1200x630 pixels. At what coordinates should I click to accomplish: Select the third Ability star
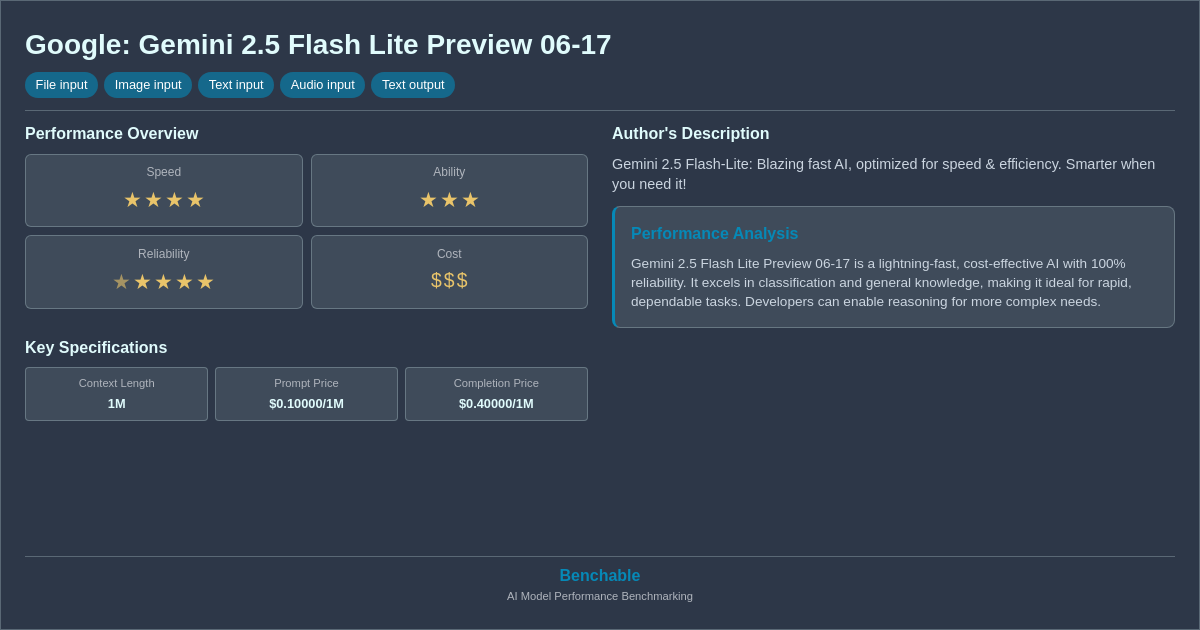pos(470,200)
